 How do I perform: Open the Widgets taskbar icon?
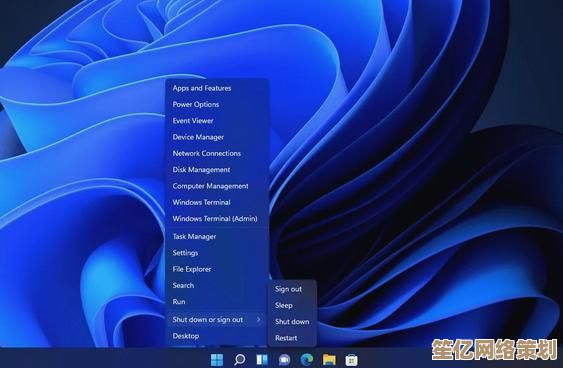262,359
